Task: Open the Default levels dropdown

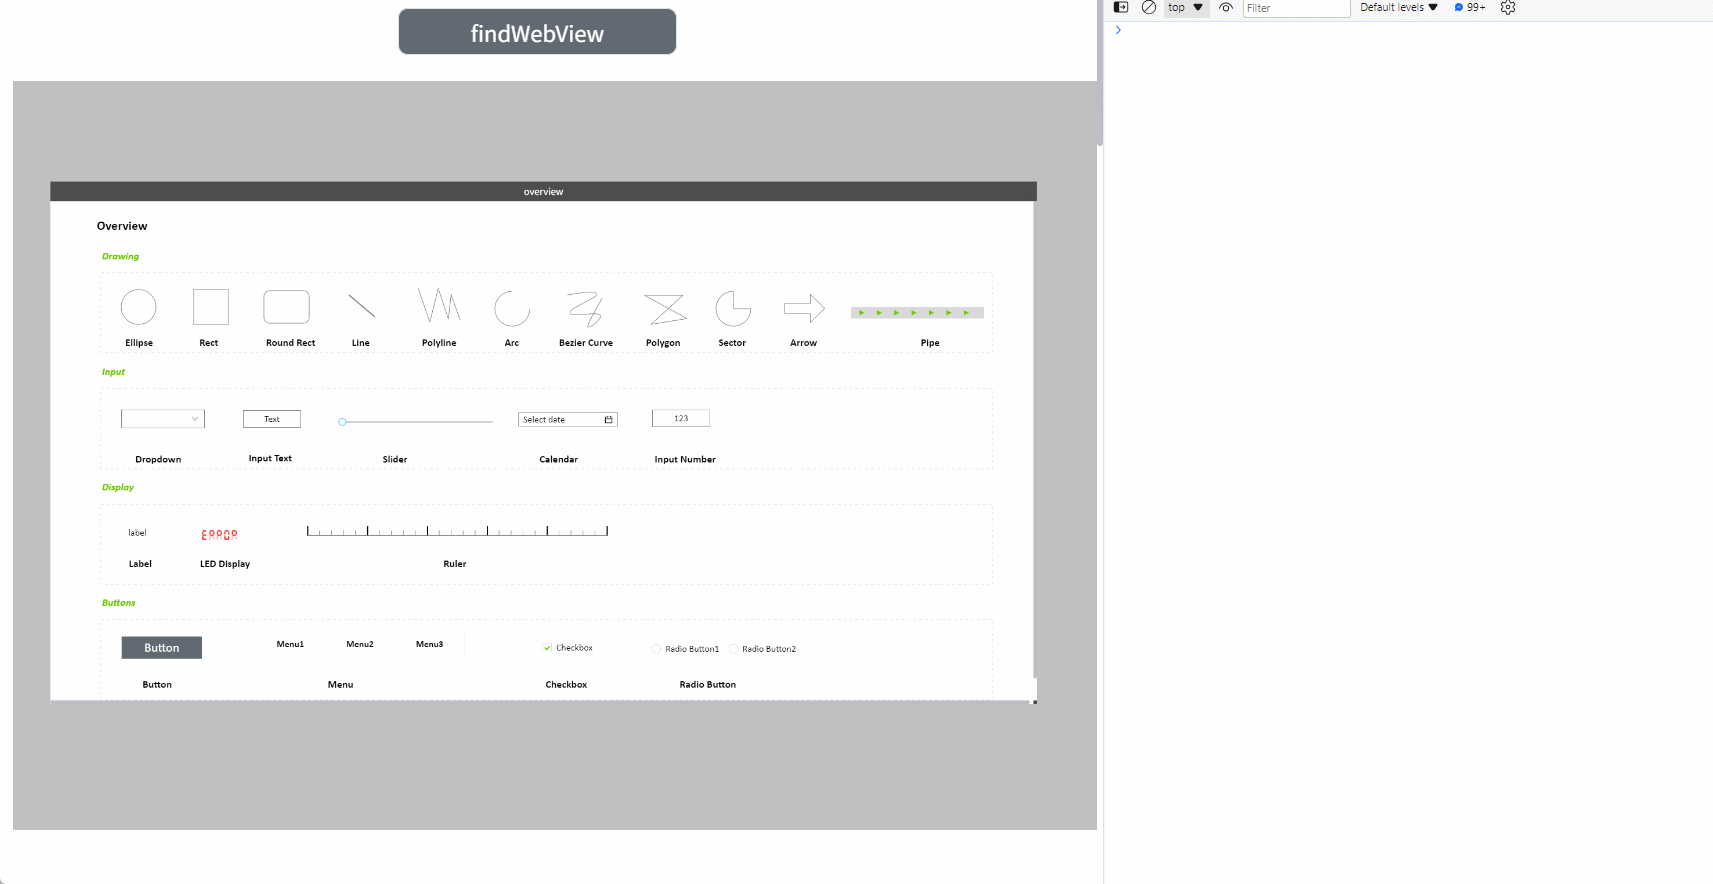Action: pyautogui.click(x=1398, y=7)
